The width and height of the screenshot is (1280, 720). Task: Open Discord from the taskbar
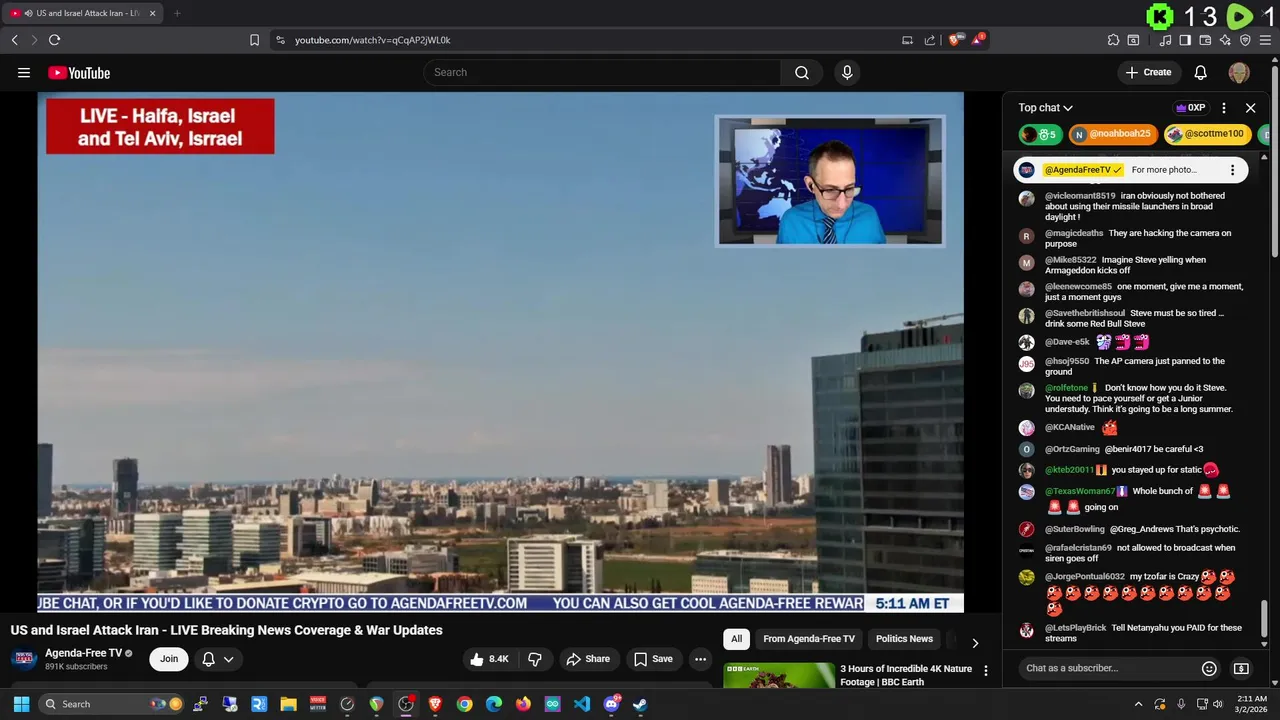pos(611,704)
